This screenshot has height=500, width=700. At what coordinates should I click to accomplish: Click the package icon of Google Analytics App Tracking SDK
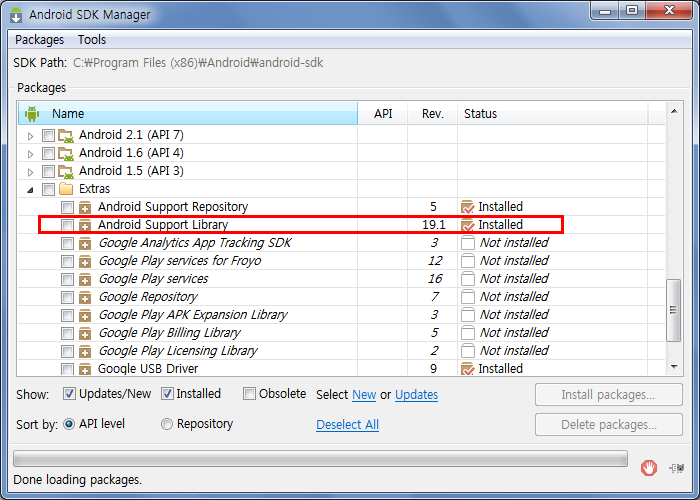coord(85,243)
